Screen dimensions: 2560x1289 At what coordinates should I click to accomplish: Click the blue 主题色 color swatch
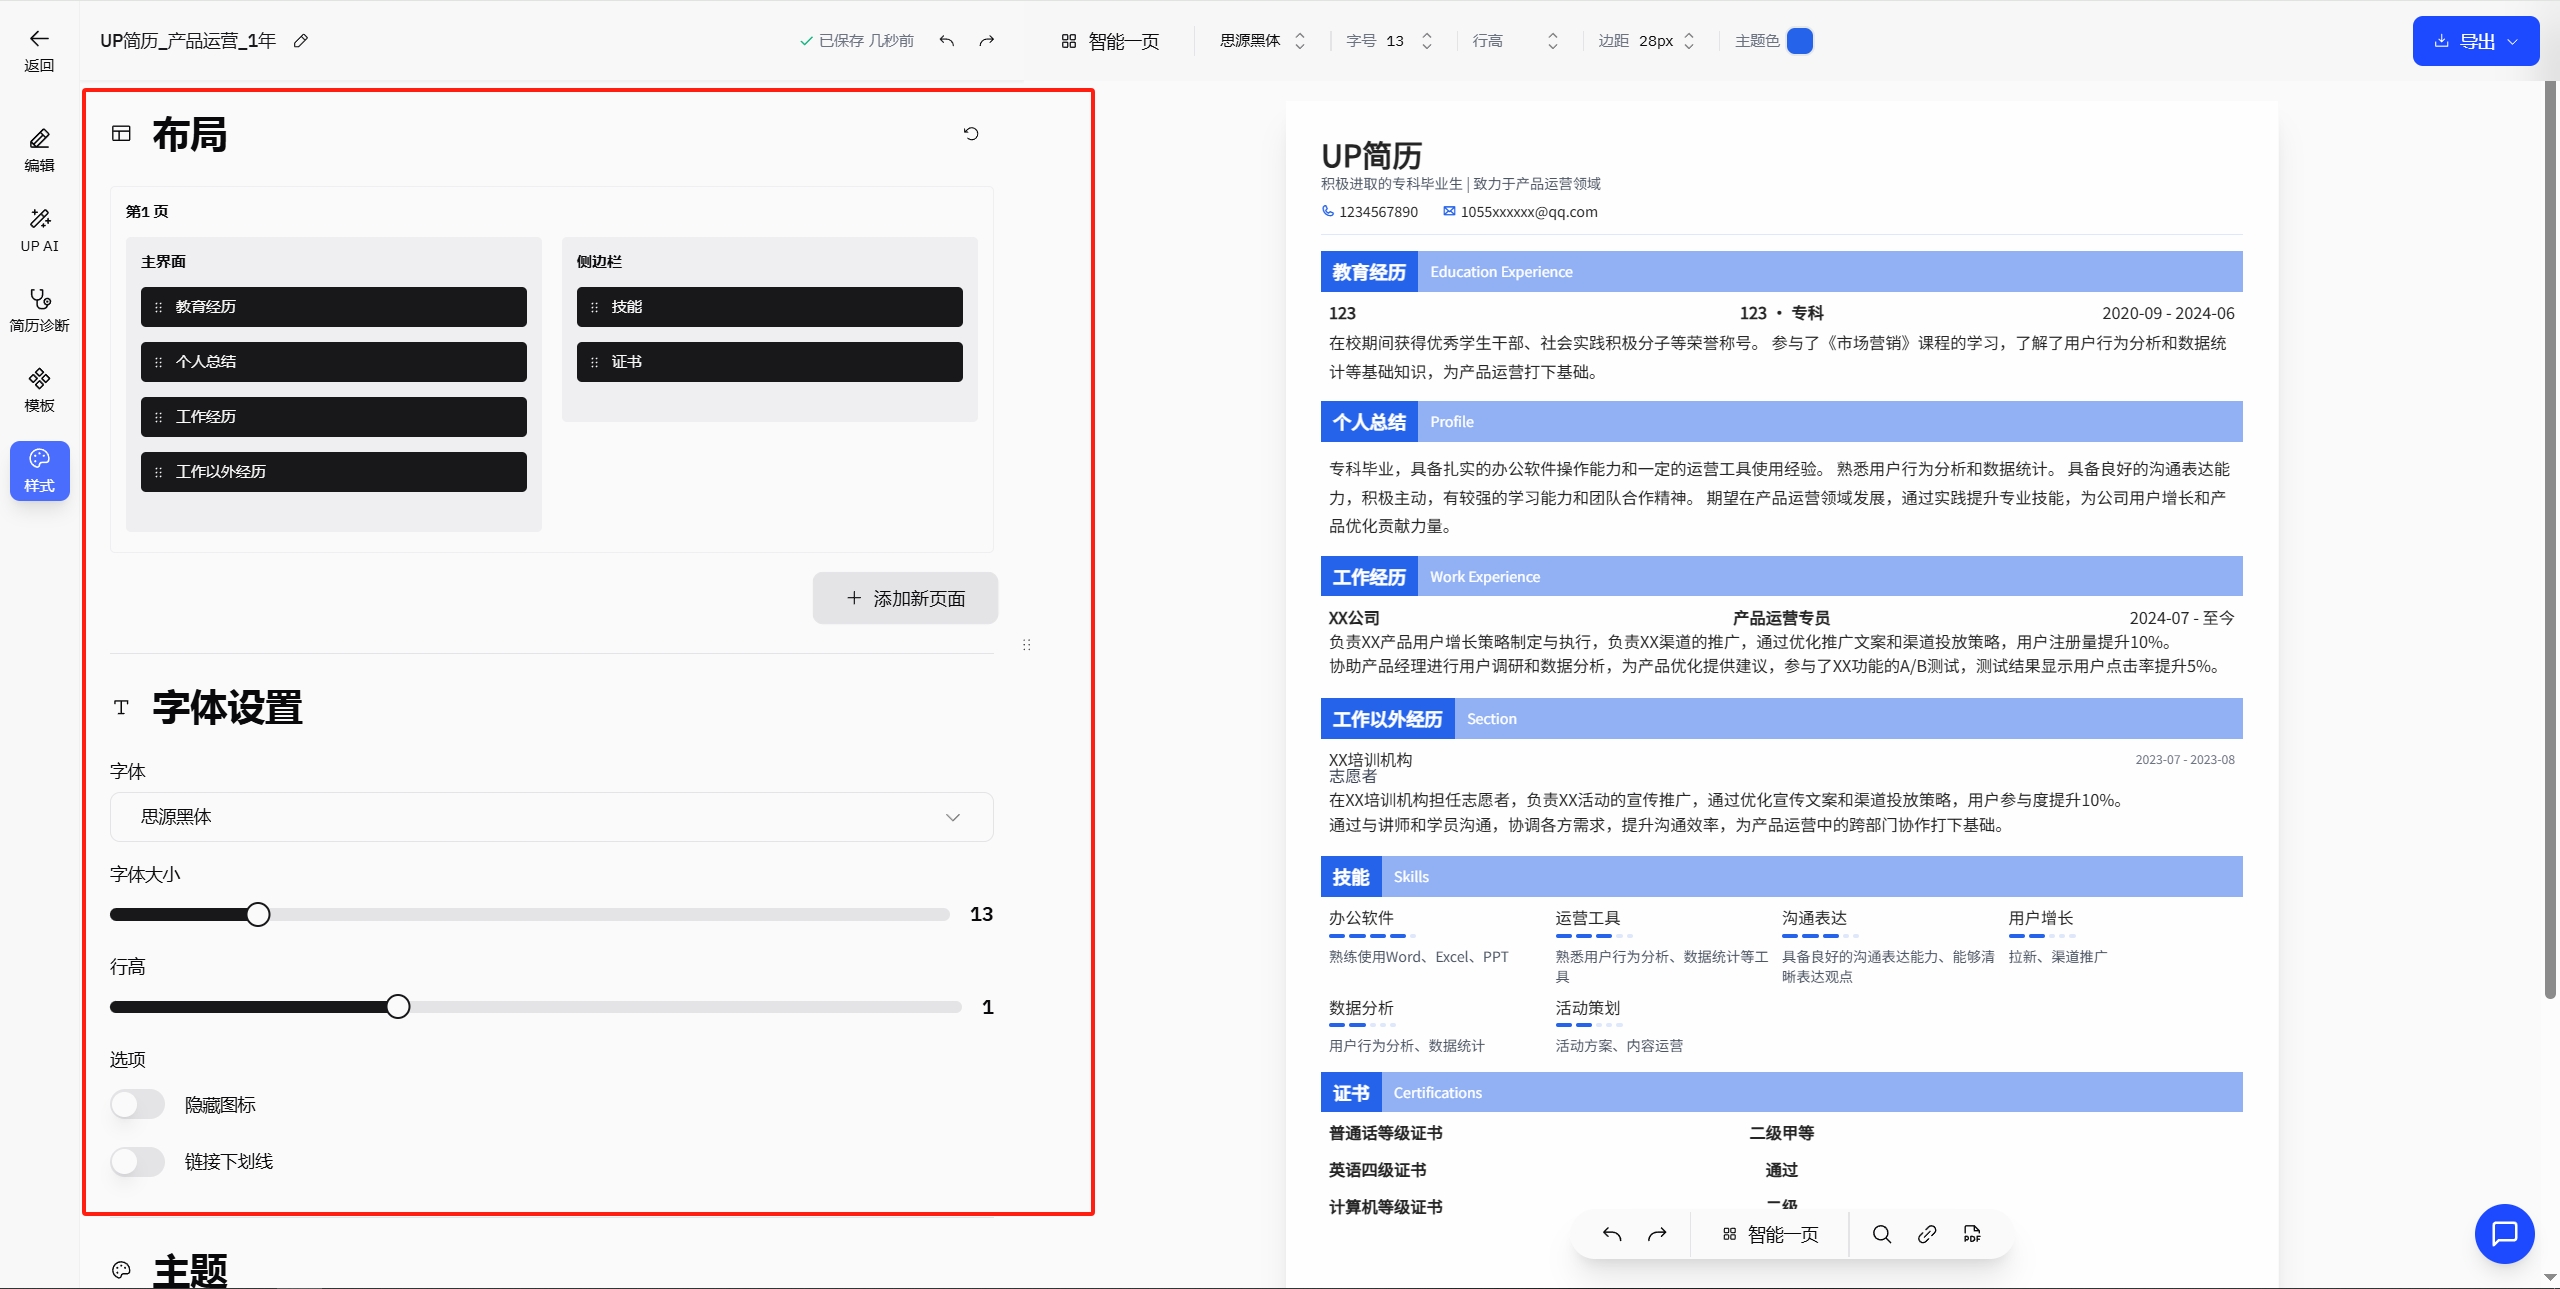[x=1799, y=41]
